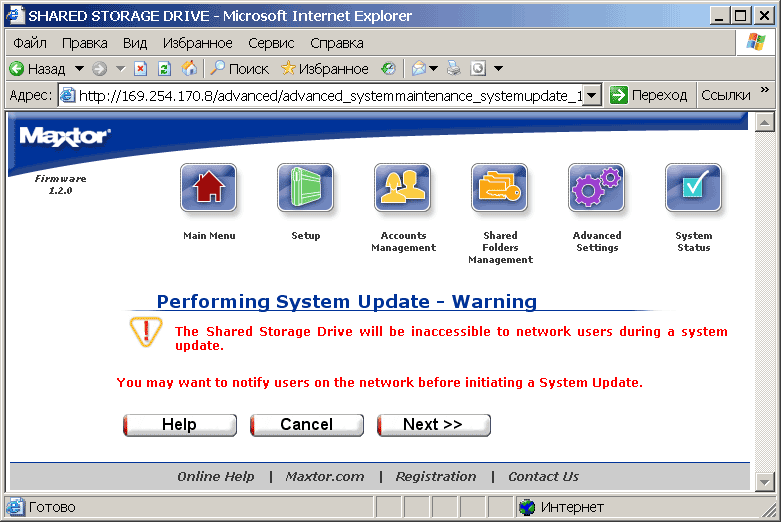Image resolution: width=781 pixels, height=522 pixels.
Task: Open the Setup drive icon
Action: tap(305, 188)
